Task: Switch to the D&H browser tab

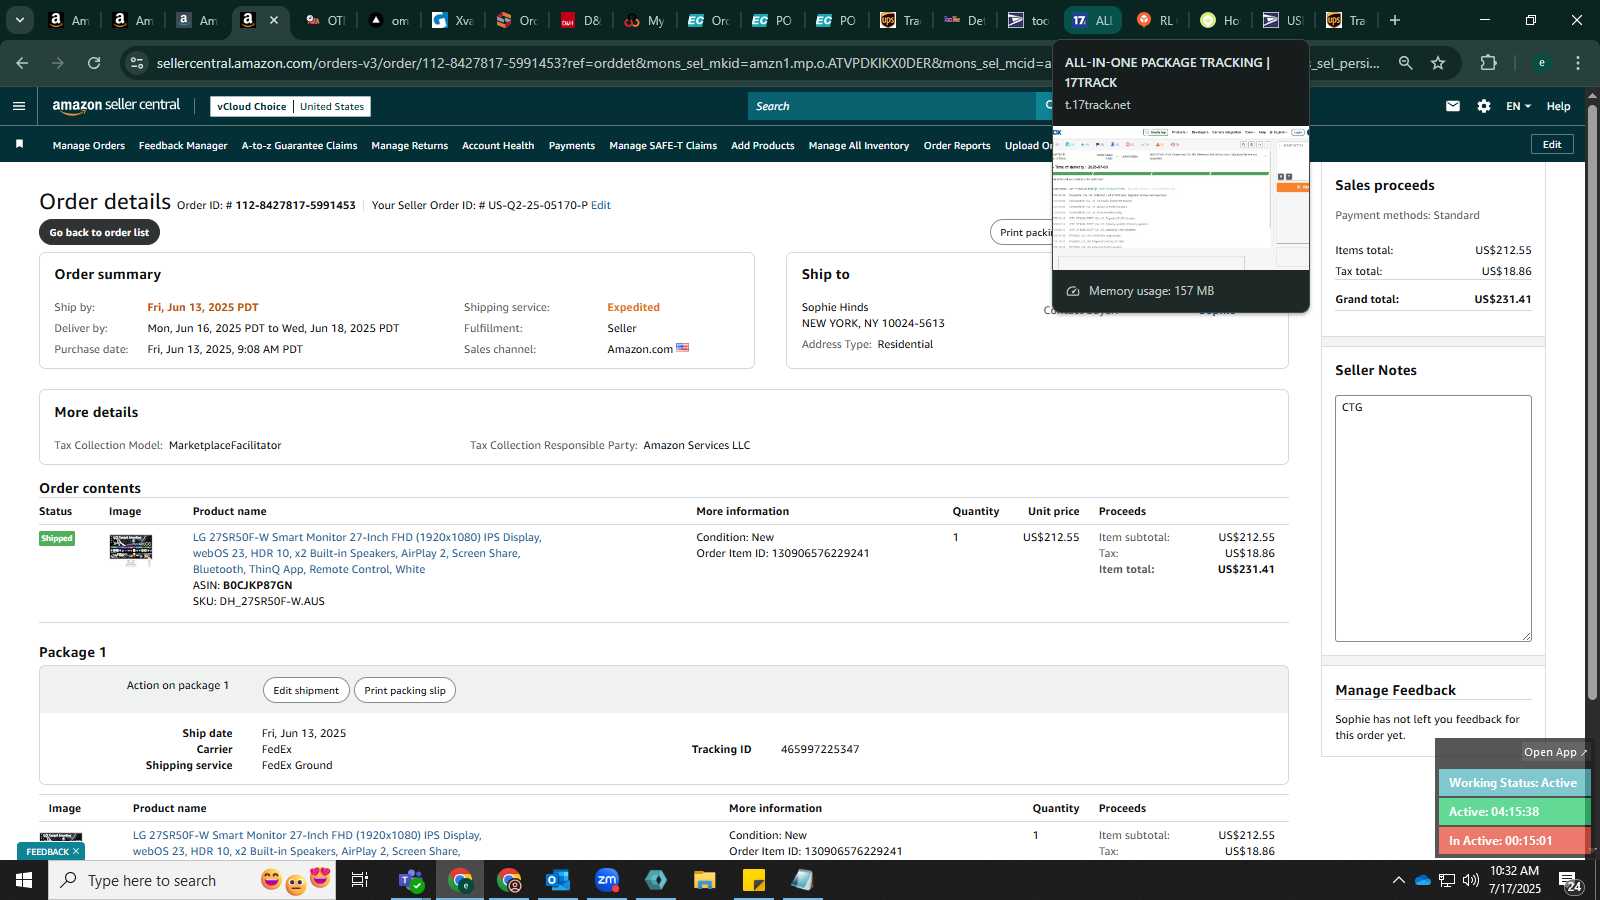Action: (x=580, y=20)
